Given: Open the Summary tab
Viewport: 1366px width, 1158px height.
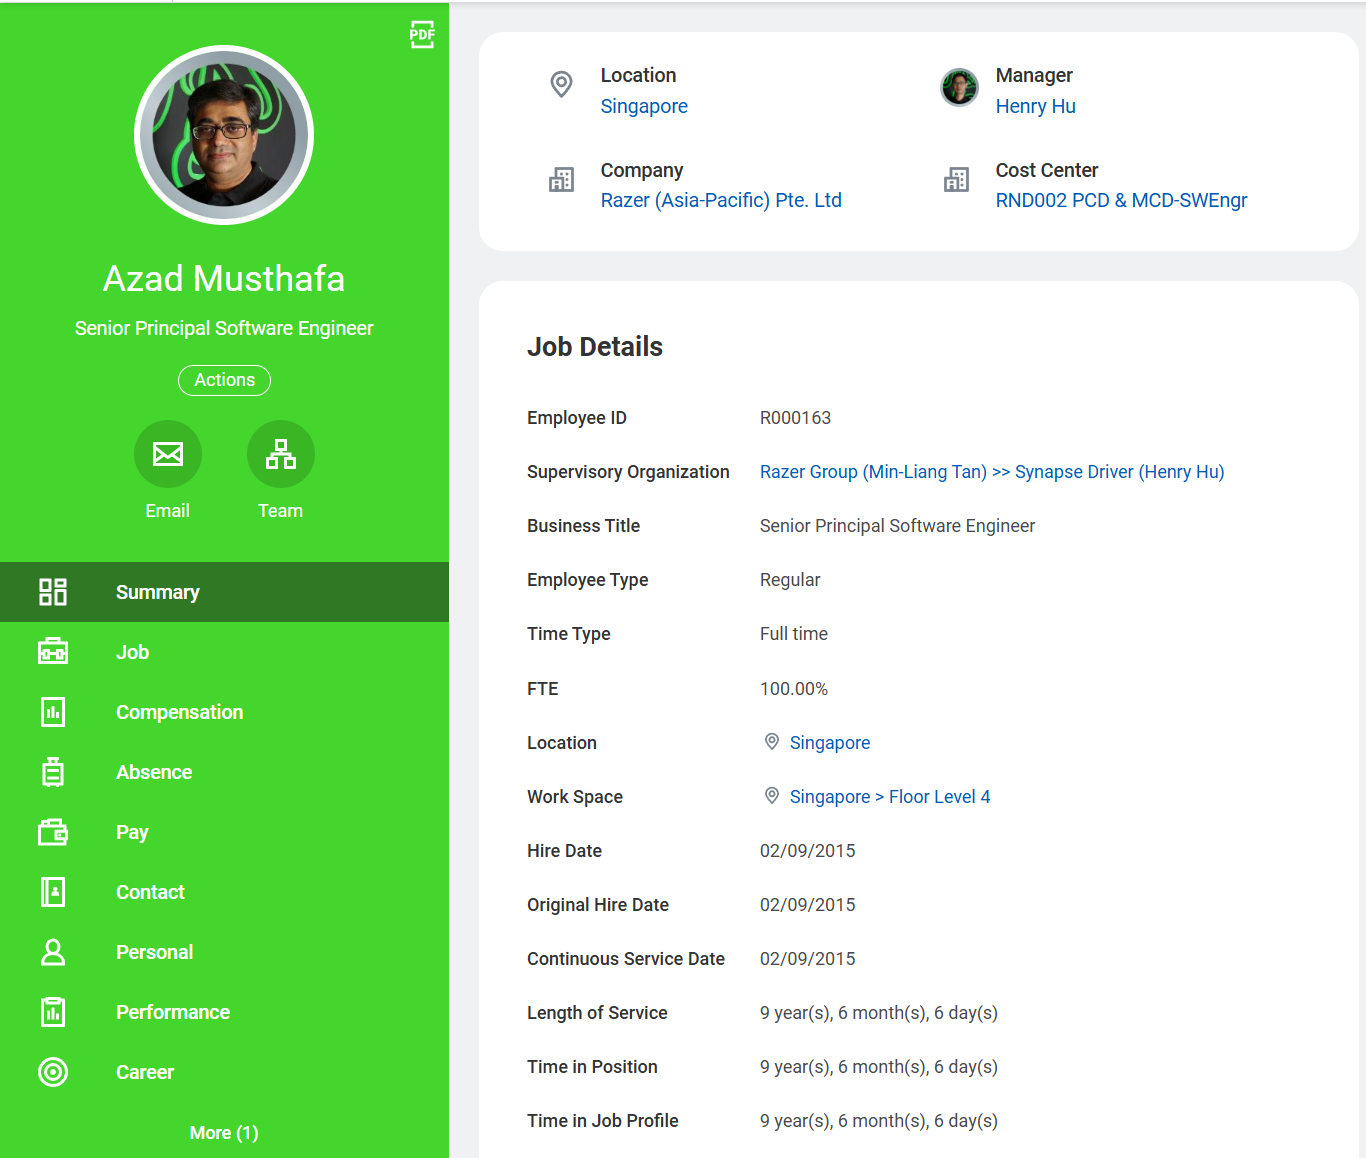Looking at the screenshot, I should (x=224, y=592).
